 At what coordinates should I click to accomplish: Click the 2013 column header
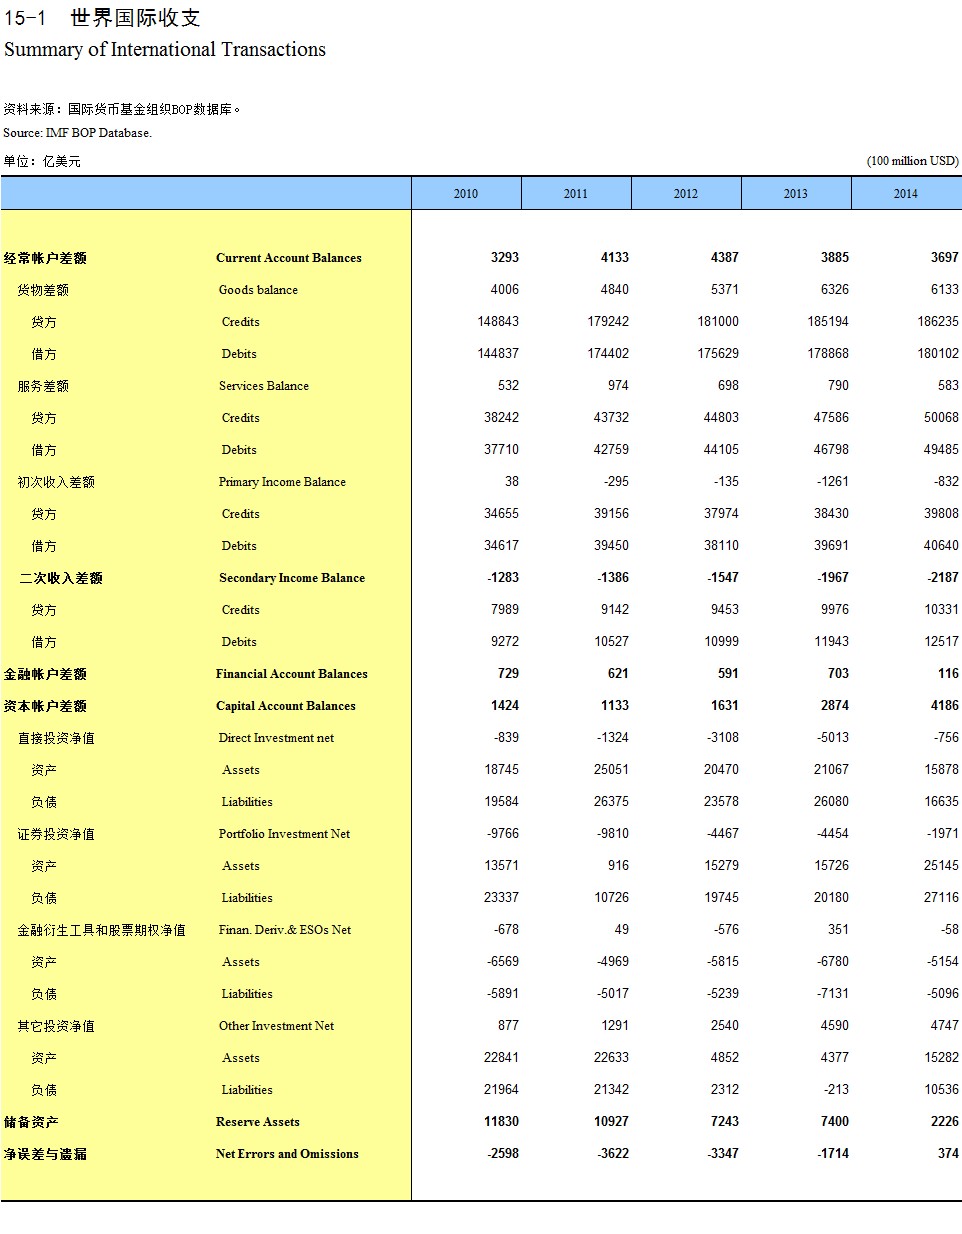(796, 193)
